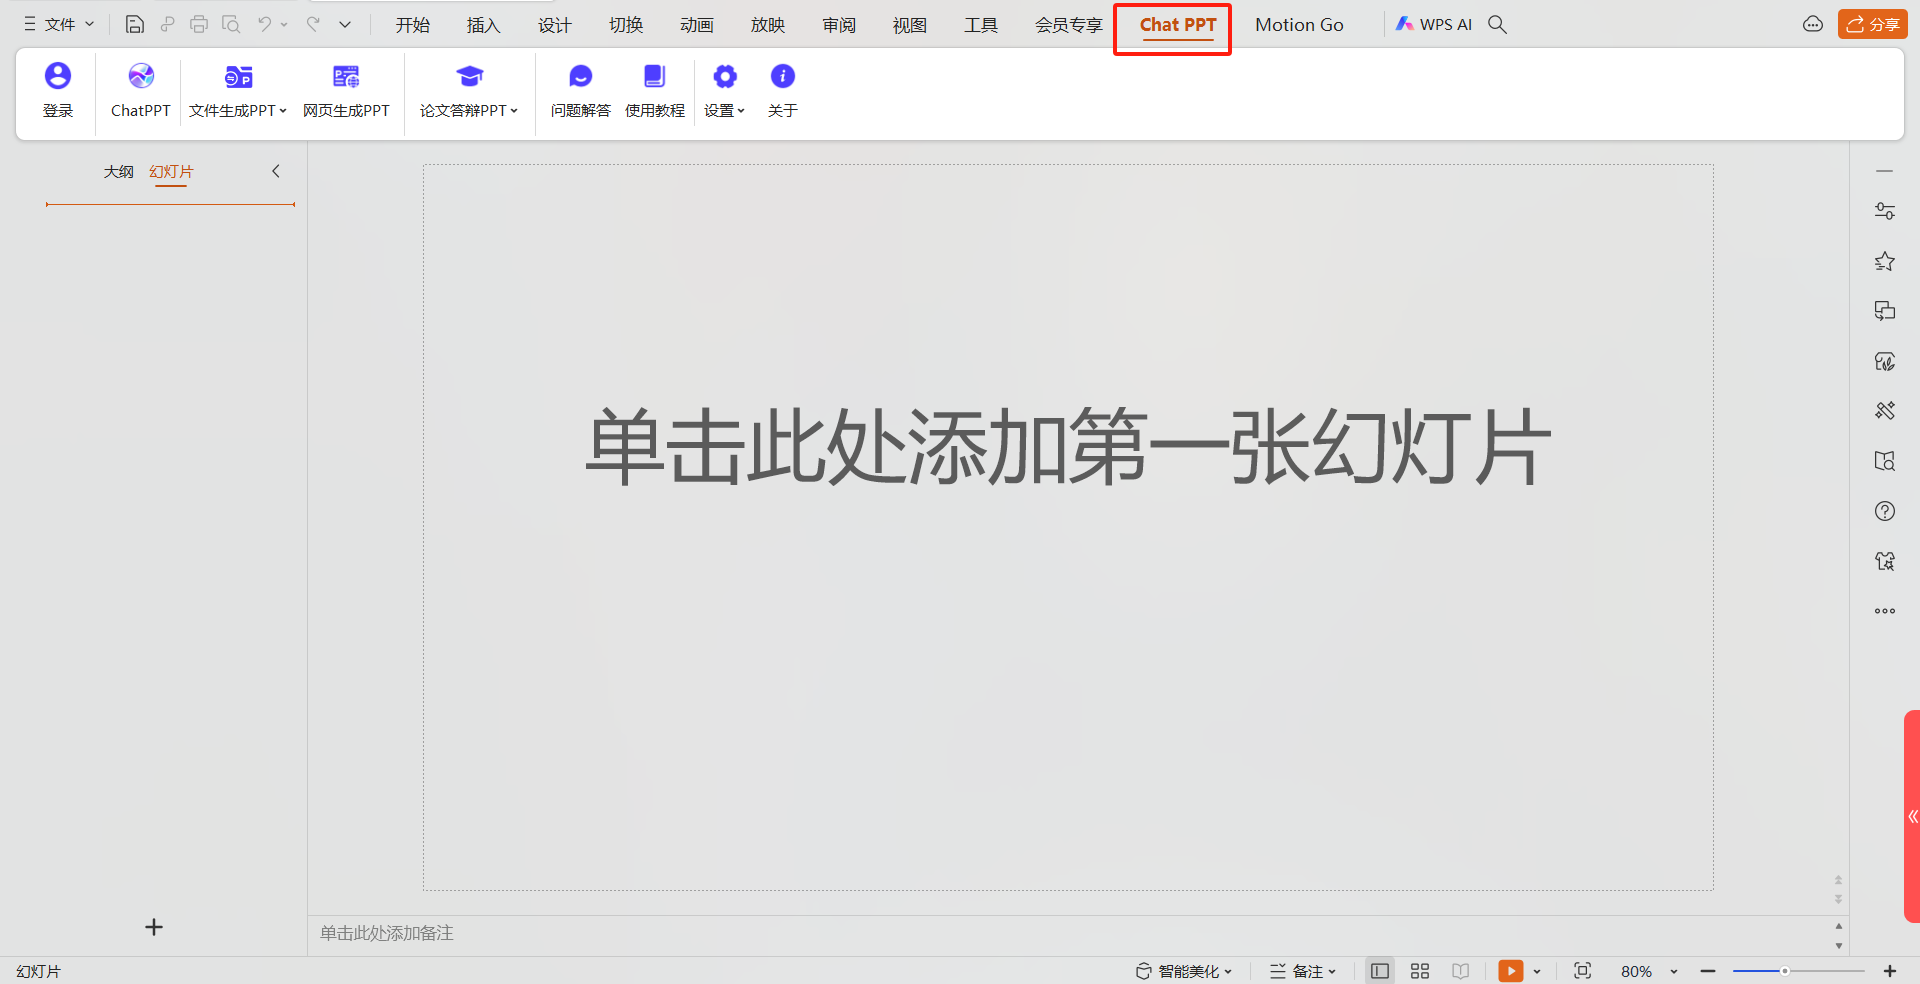Open 论文答辩PPT tool
Screen dimensions: 1920x984
(x=469, y=76)
